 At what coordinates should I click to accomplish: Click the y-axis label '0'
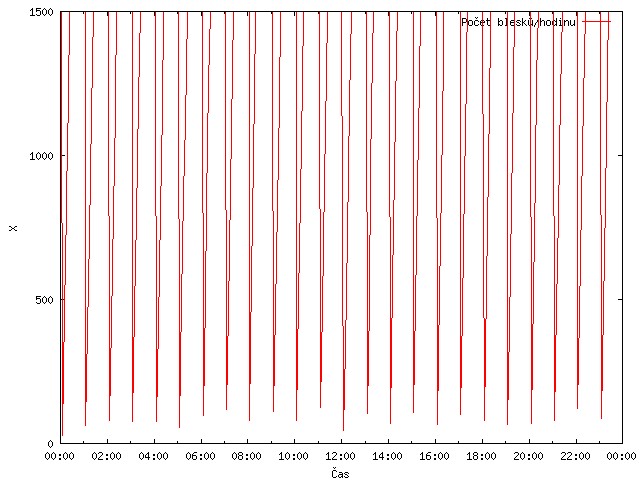(x=51, y=444)
